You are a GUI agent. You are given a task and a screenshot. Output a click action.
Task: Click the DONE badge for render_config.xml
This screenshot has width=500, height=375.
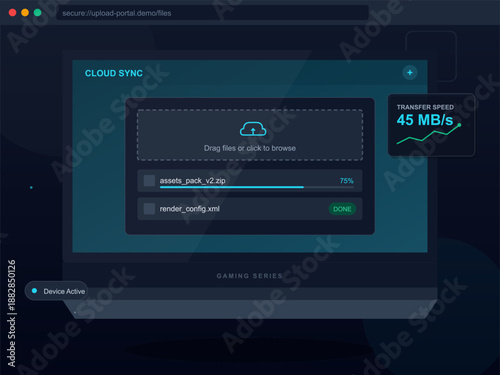coord(342,209)
